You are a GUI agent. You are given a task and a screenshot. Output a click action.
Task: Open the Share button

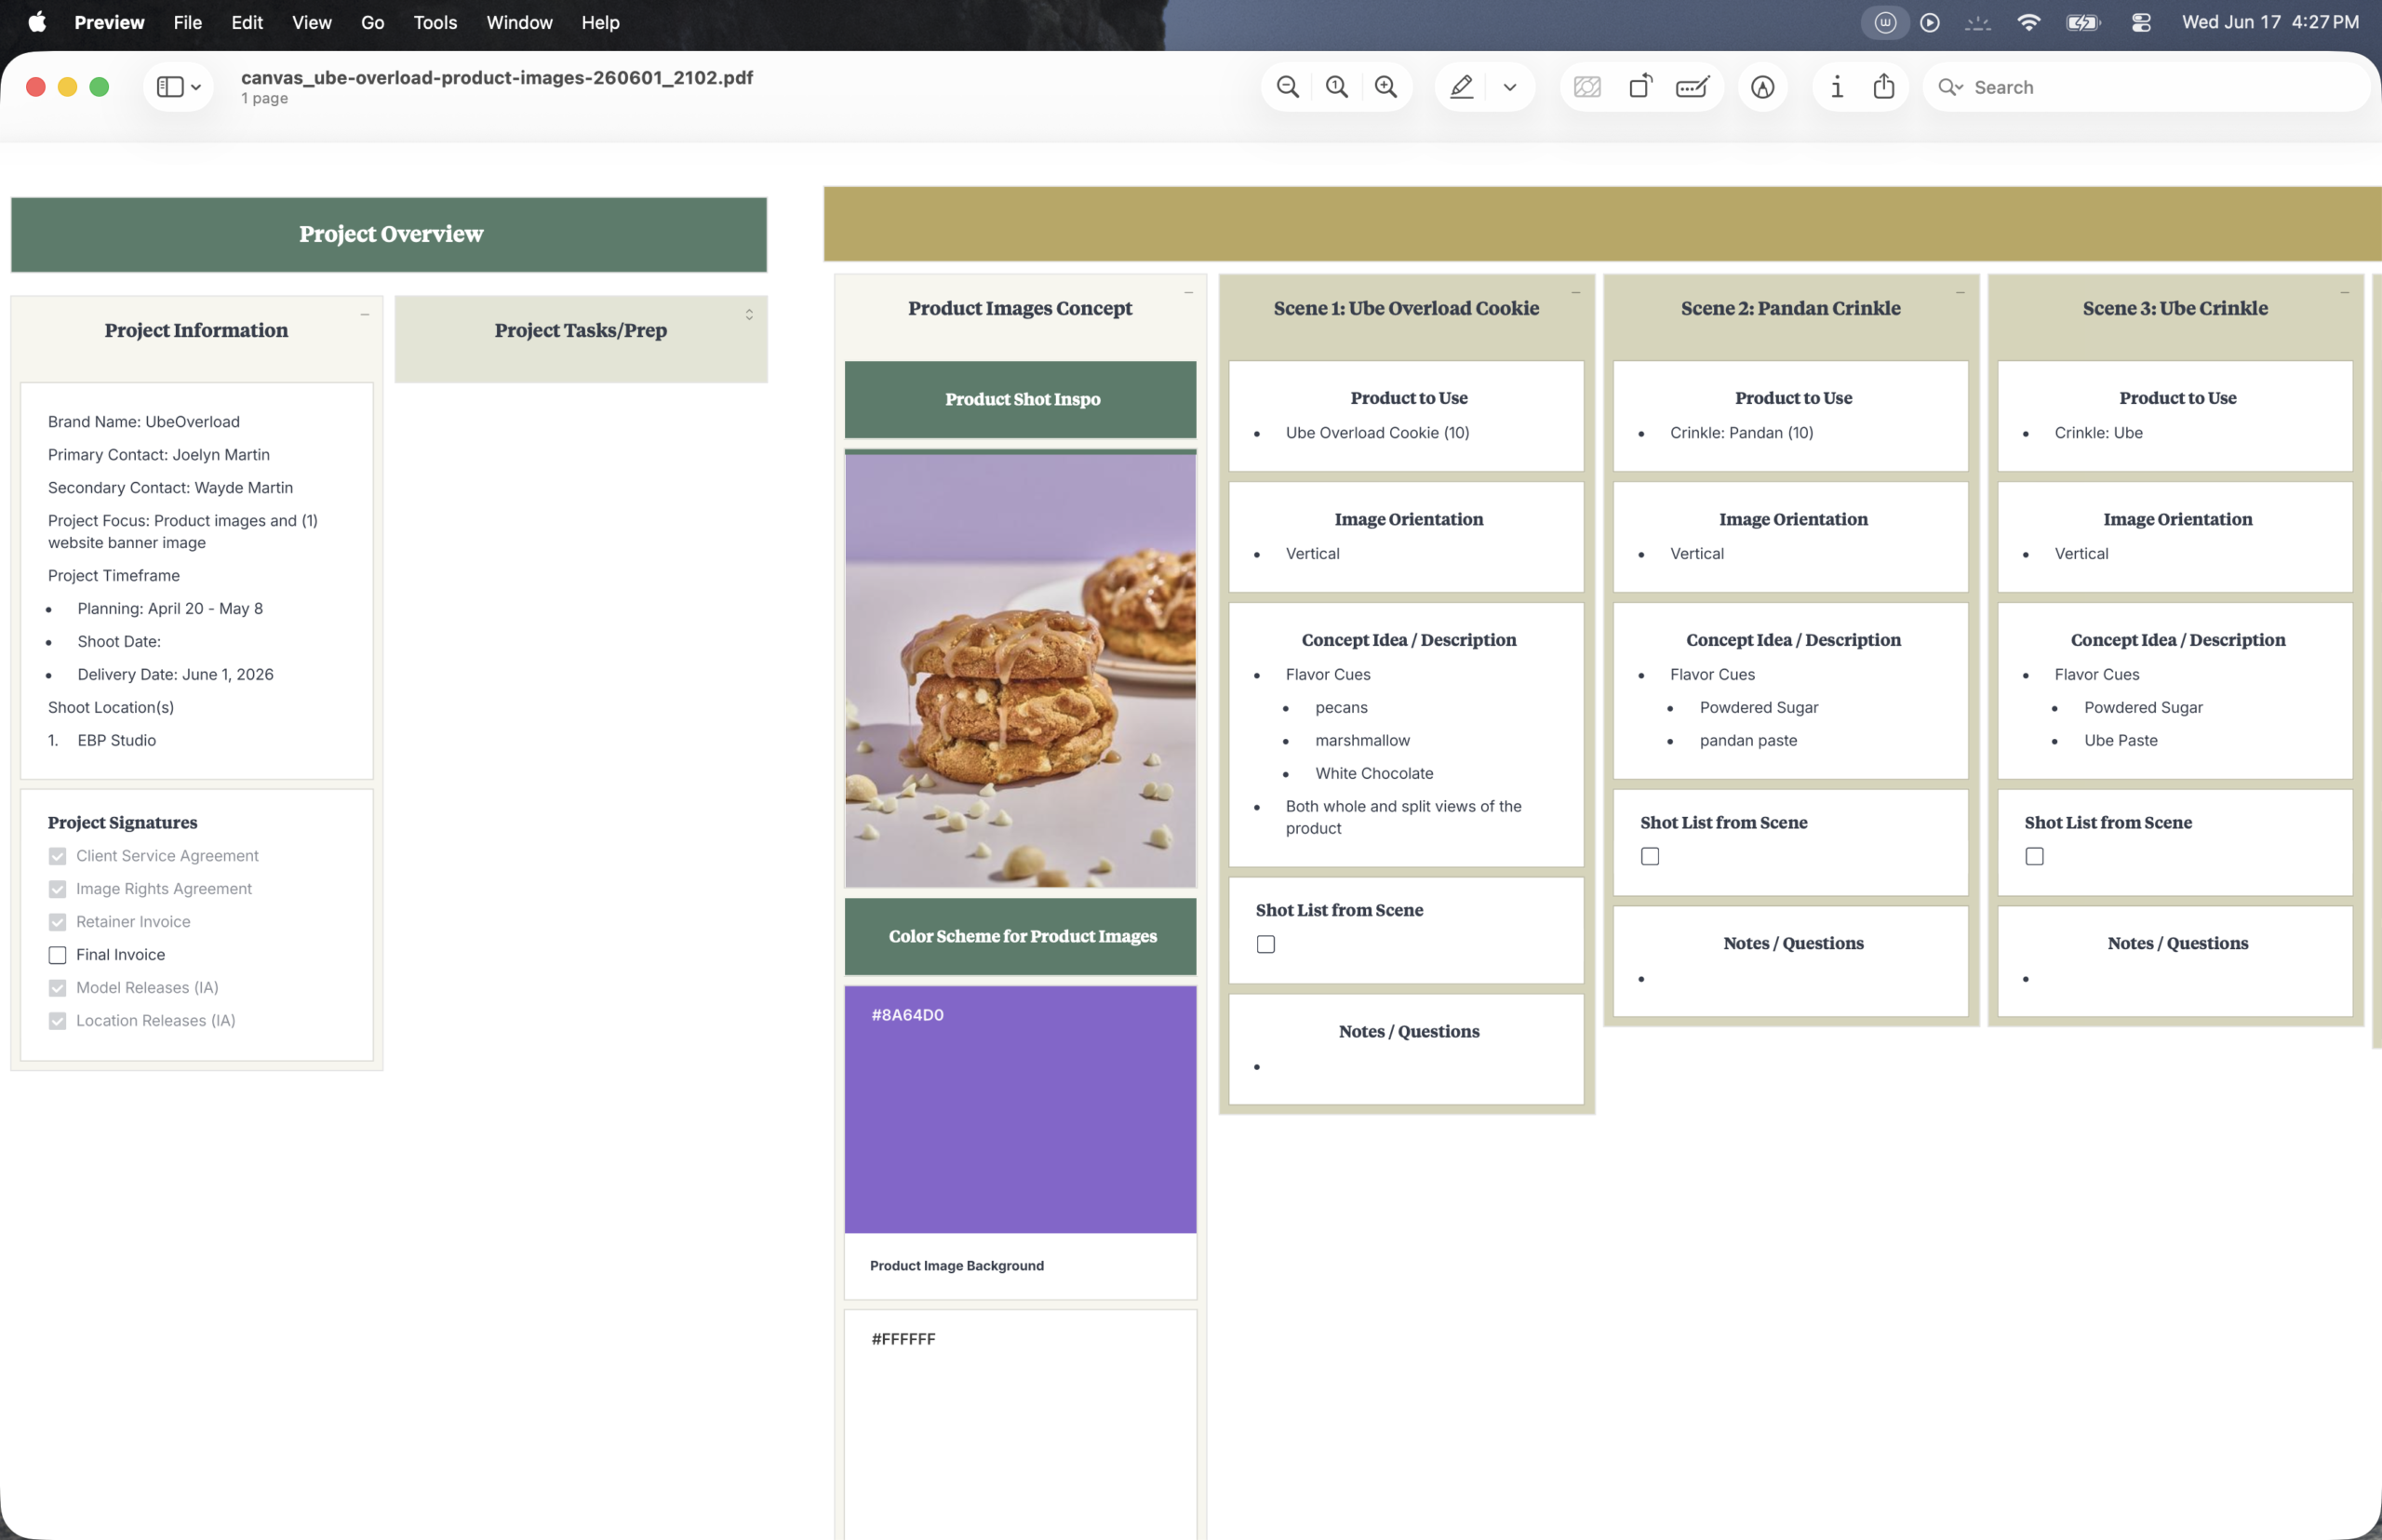point(1884,87)
